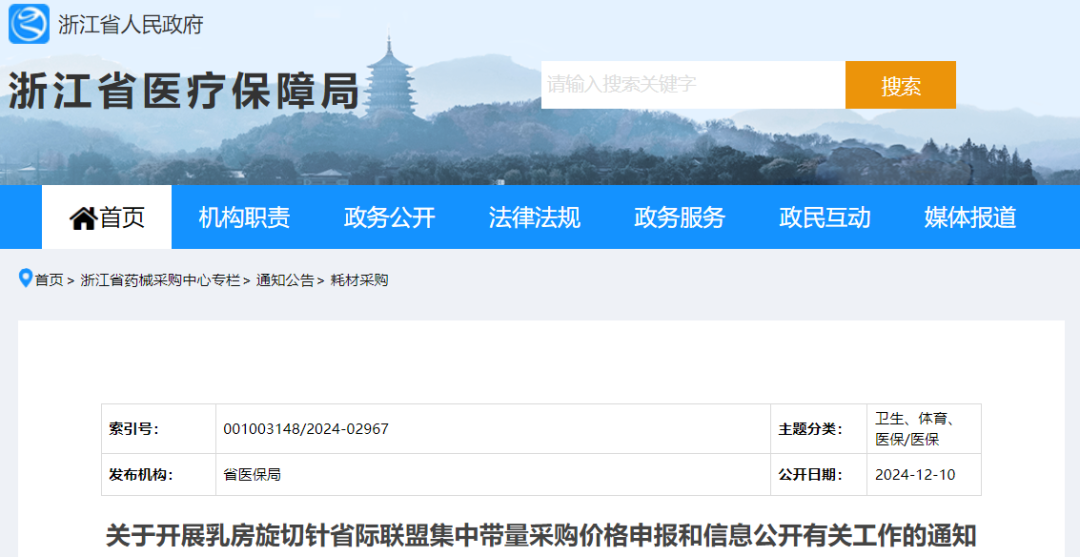Click the 耗材采购 breadcrumb link

pos(359,280)
